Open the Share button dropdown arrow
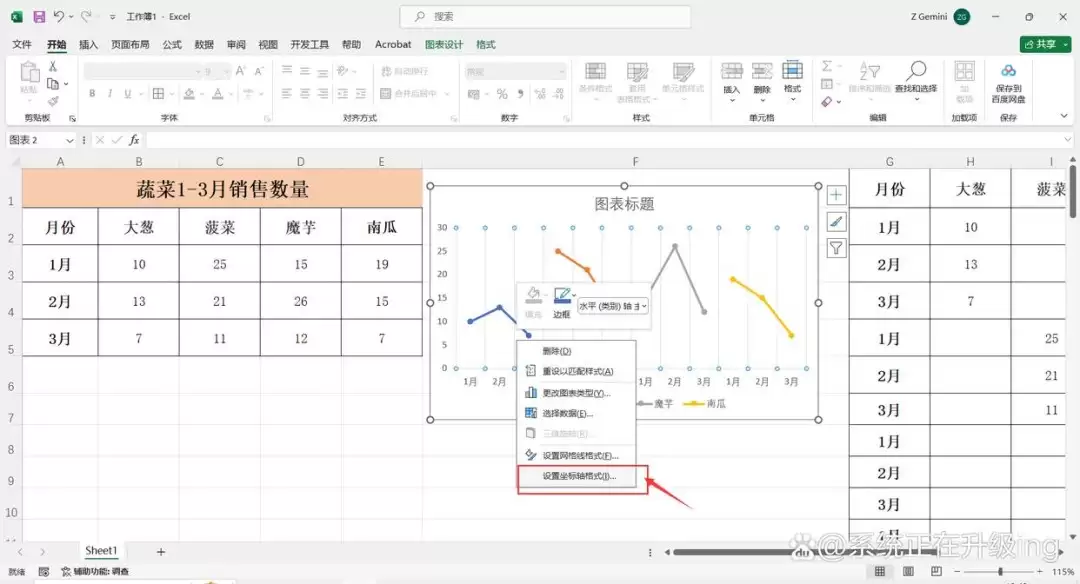 [x=1066, y=44]
